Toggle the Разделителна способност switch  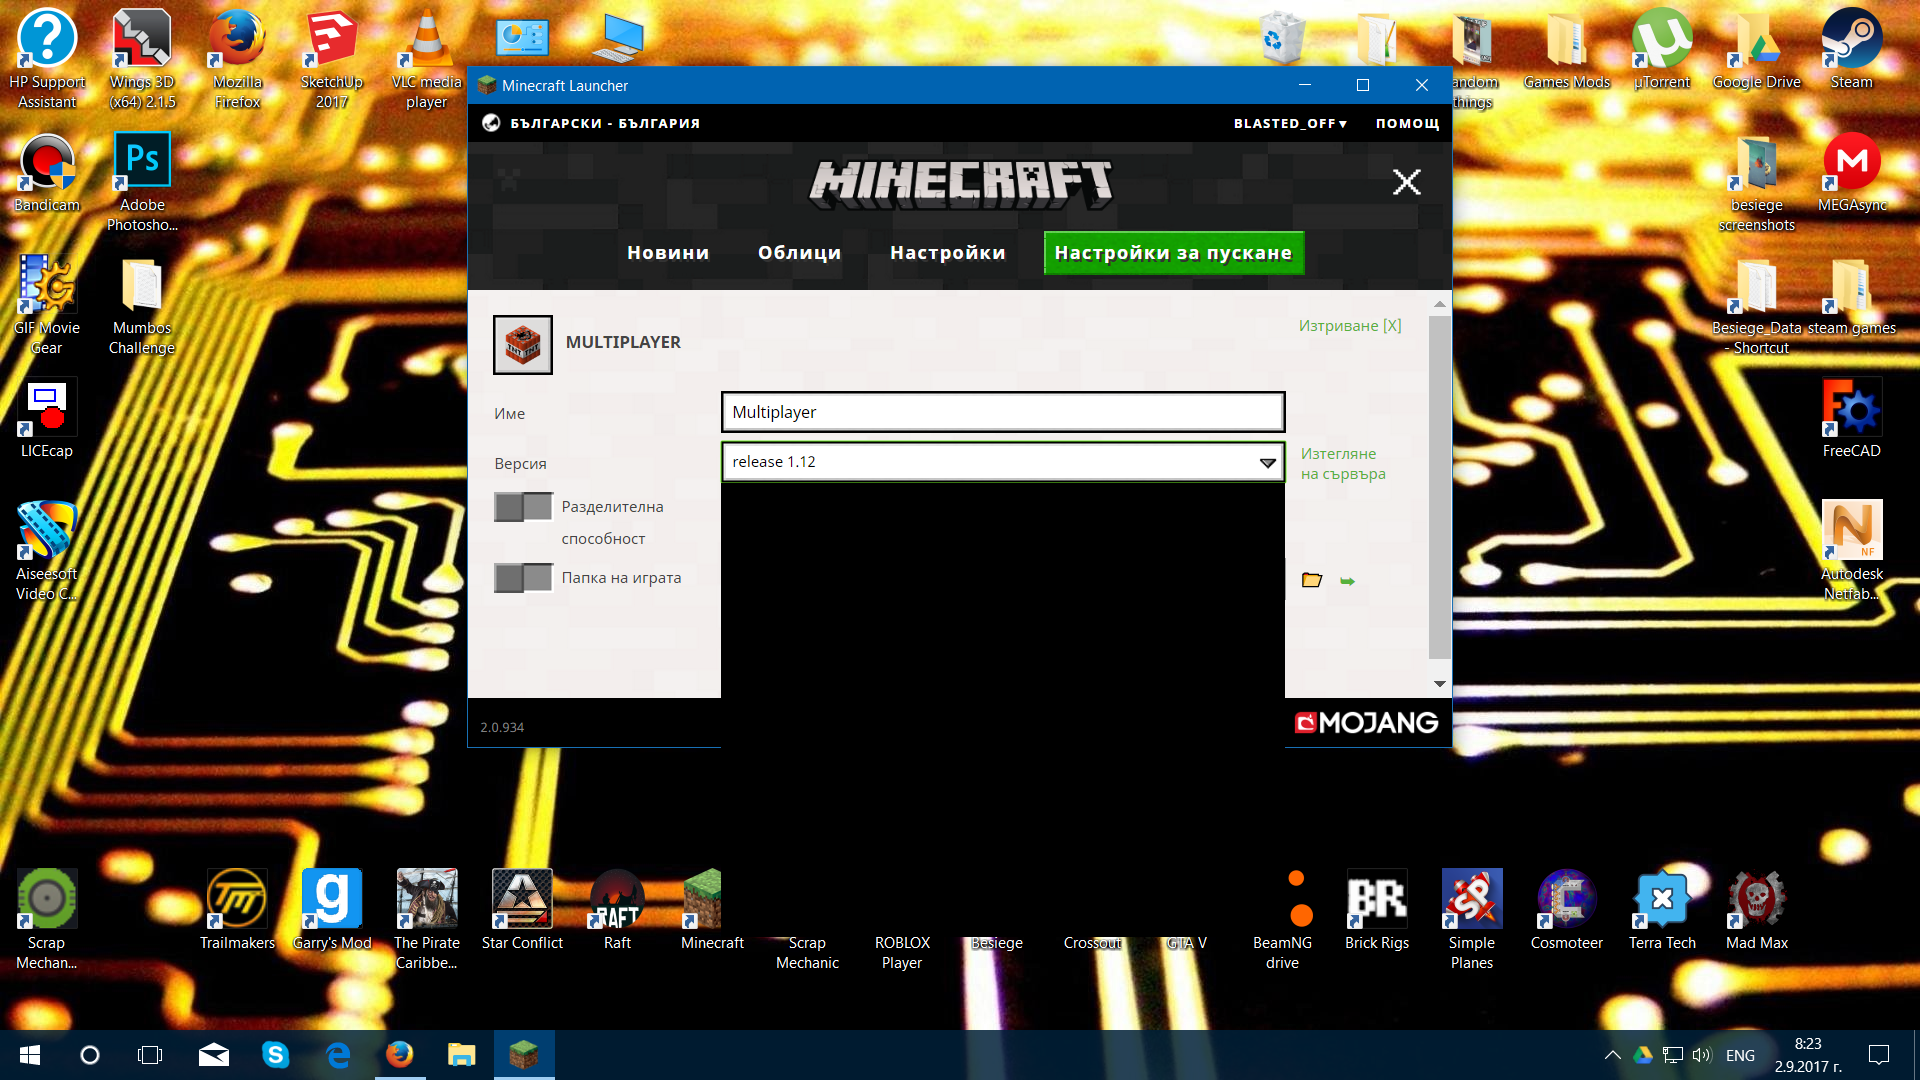pos(523,507)
